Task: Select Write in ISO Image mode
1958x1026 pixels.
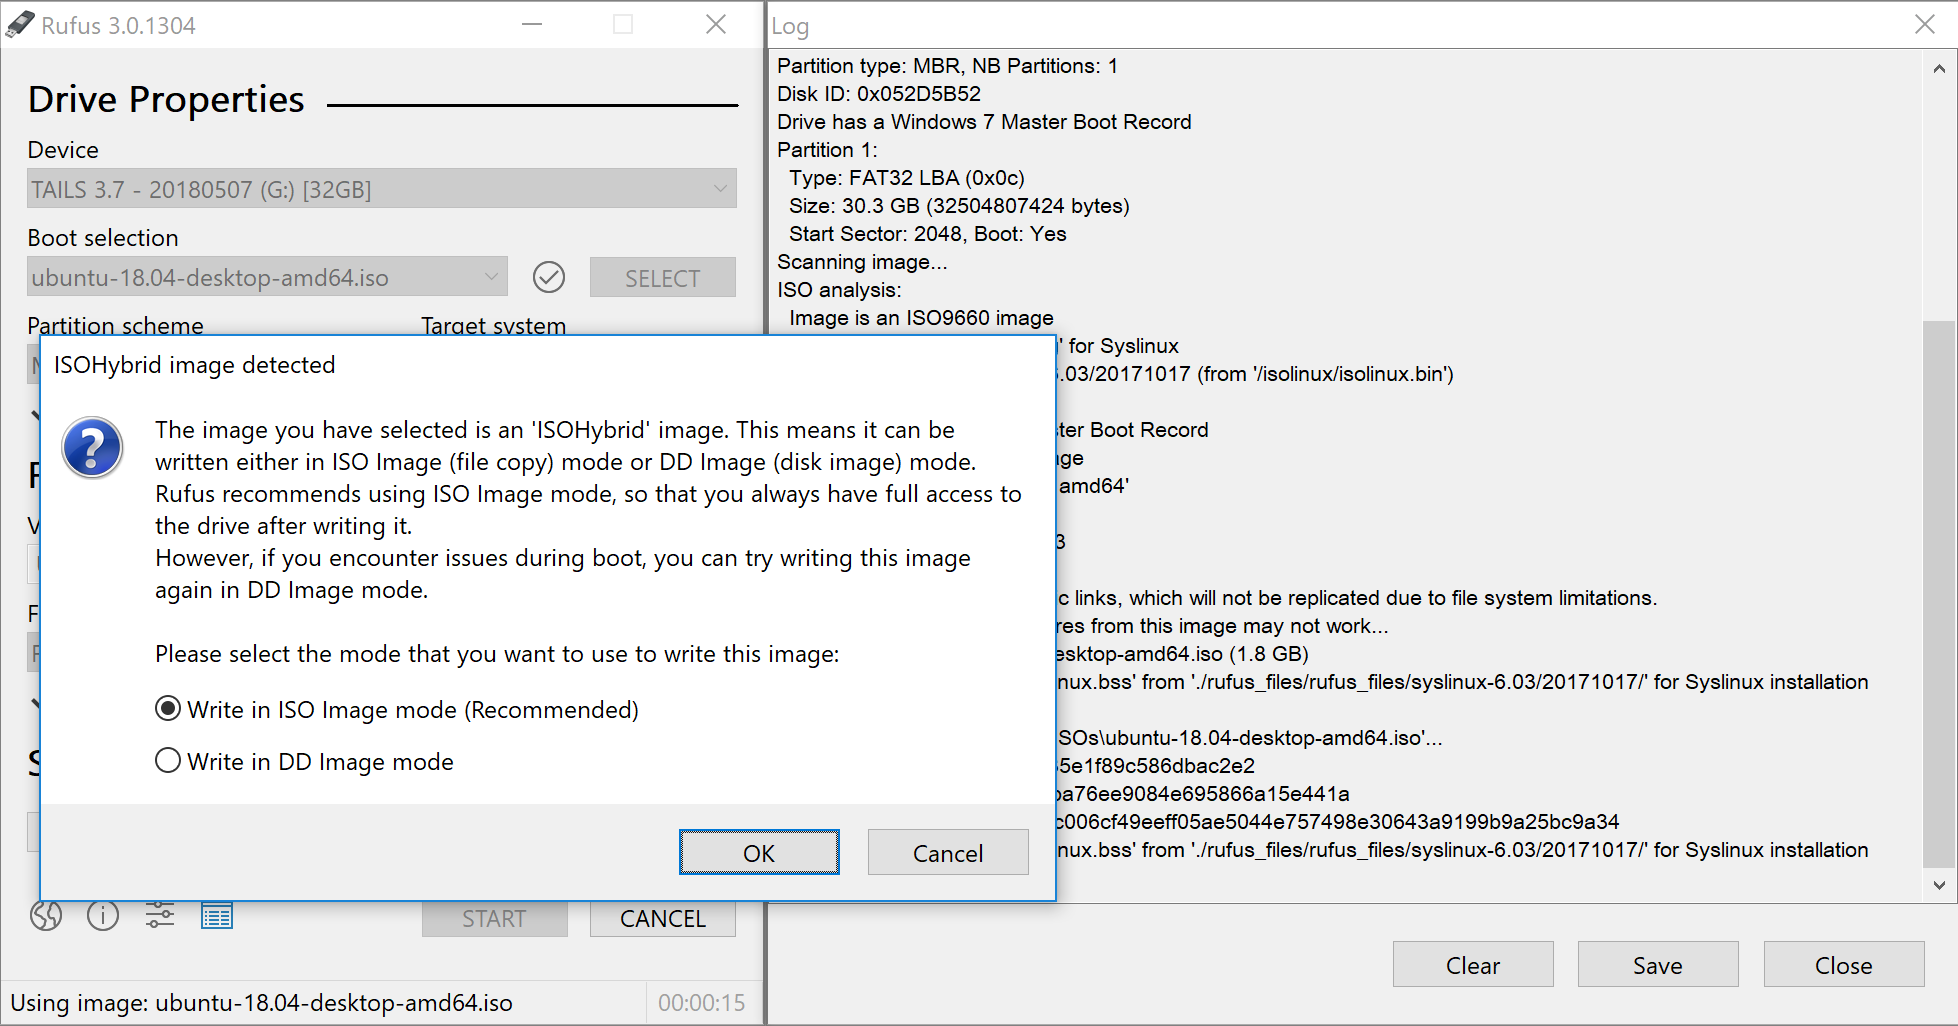Action: (x=169, y=709)
